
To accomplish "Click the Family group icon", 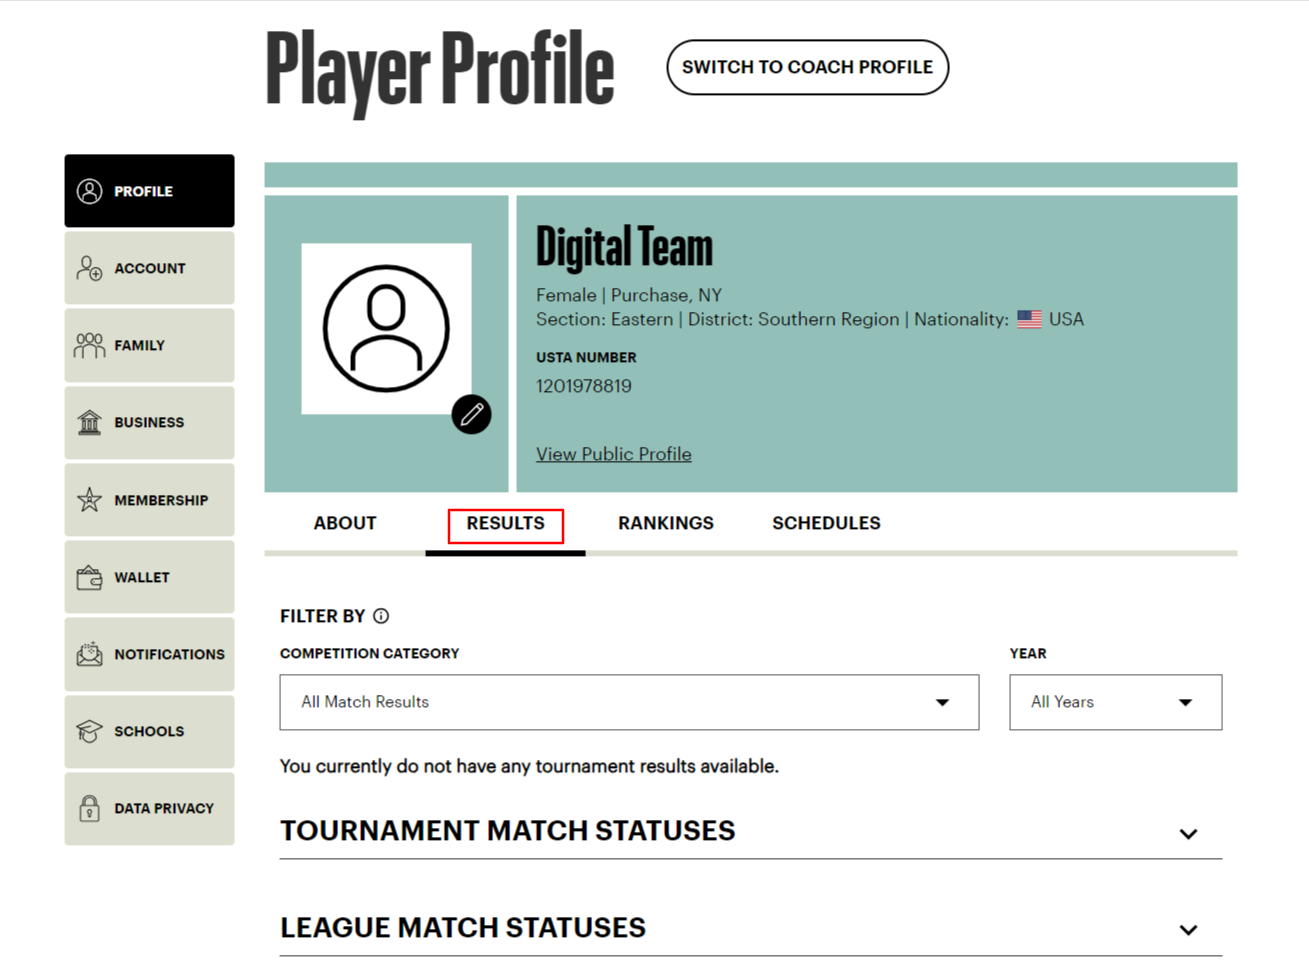I will pyautogui.click(x=89, y=345).
